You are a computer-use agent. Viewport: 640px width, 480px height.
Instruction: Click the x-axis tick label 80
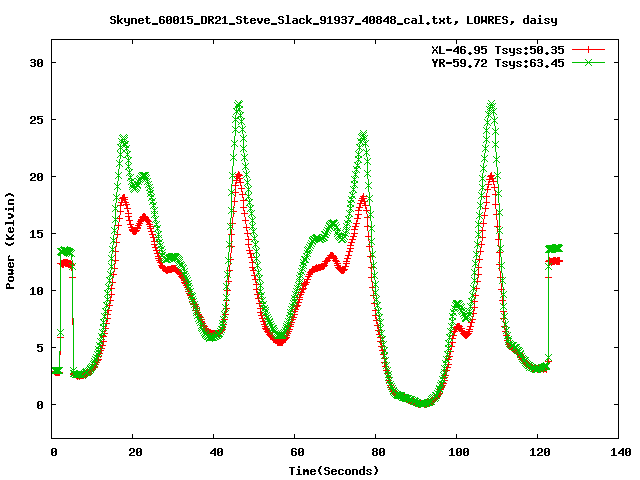pos(378,452)
